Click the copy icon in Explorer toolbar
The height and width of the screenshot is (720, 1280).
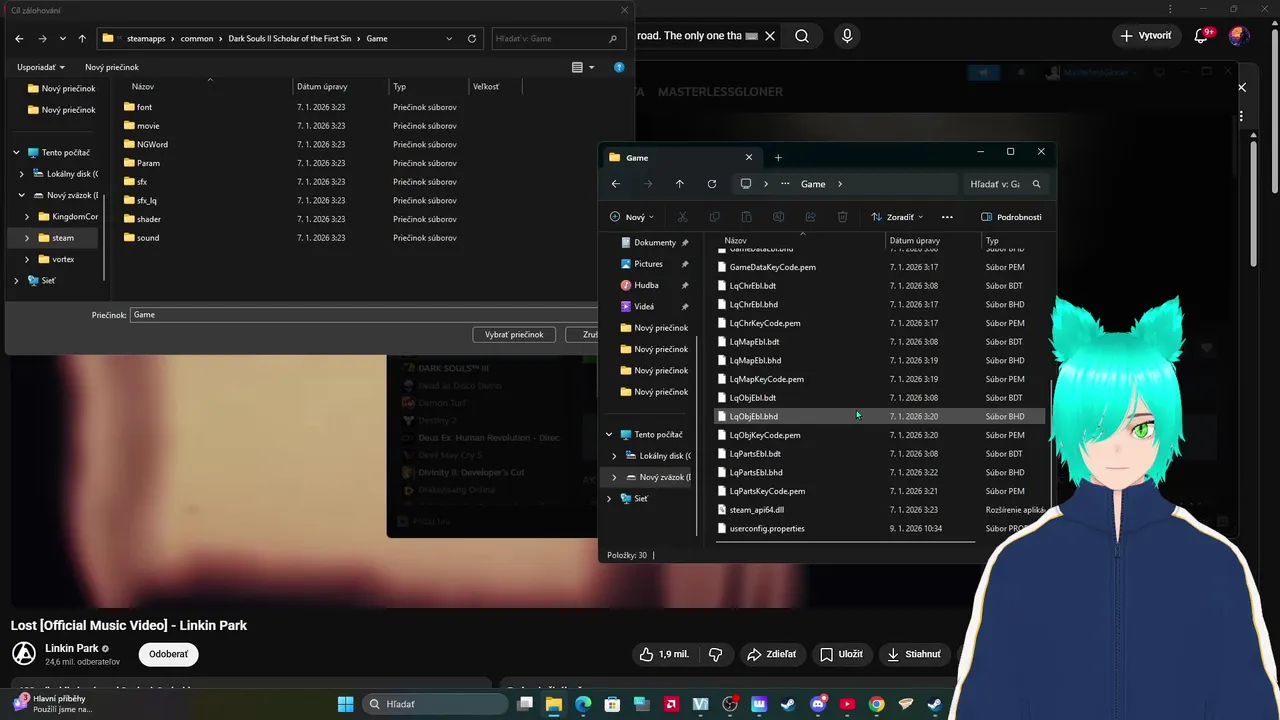tap(714, 217)
